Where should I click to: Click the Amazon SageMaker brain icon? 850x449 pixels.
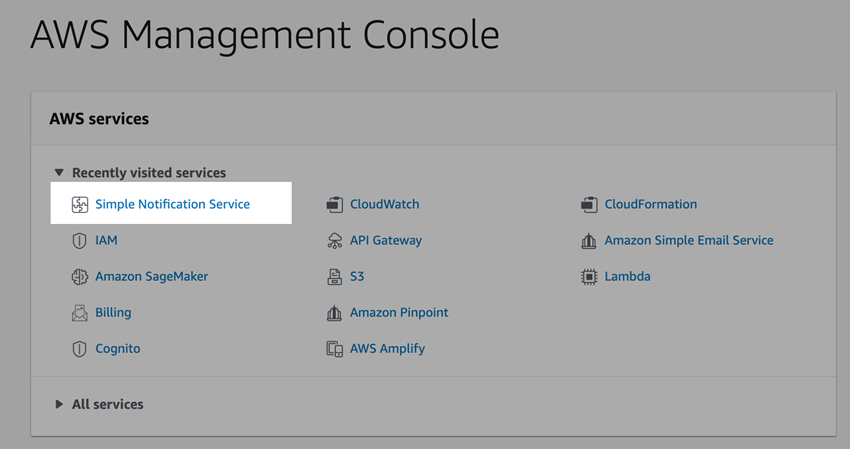tap(80, 277)
